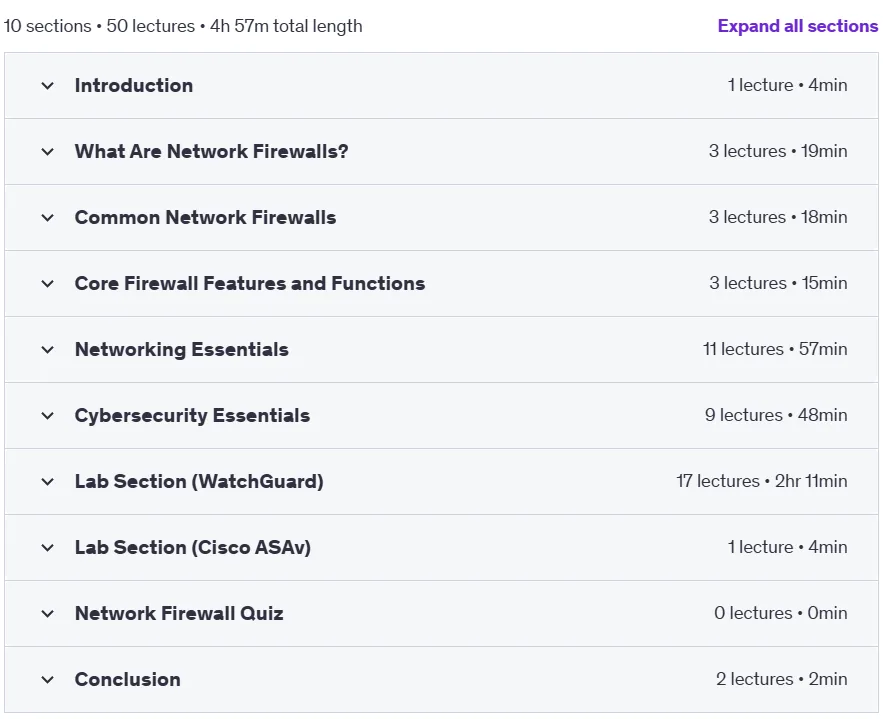Expand the Lab Section (WatchGuard) chevron
Viewport: 883px width, 719px height.
pos(48,482)
